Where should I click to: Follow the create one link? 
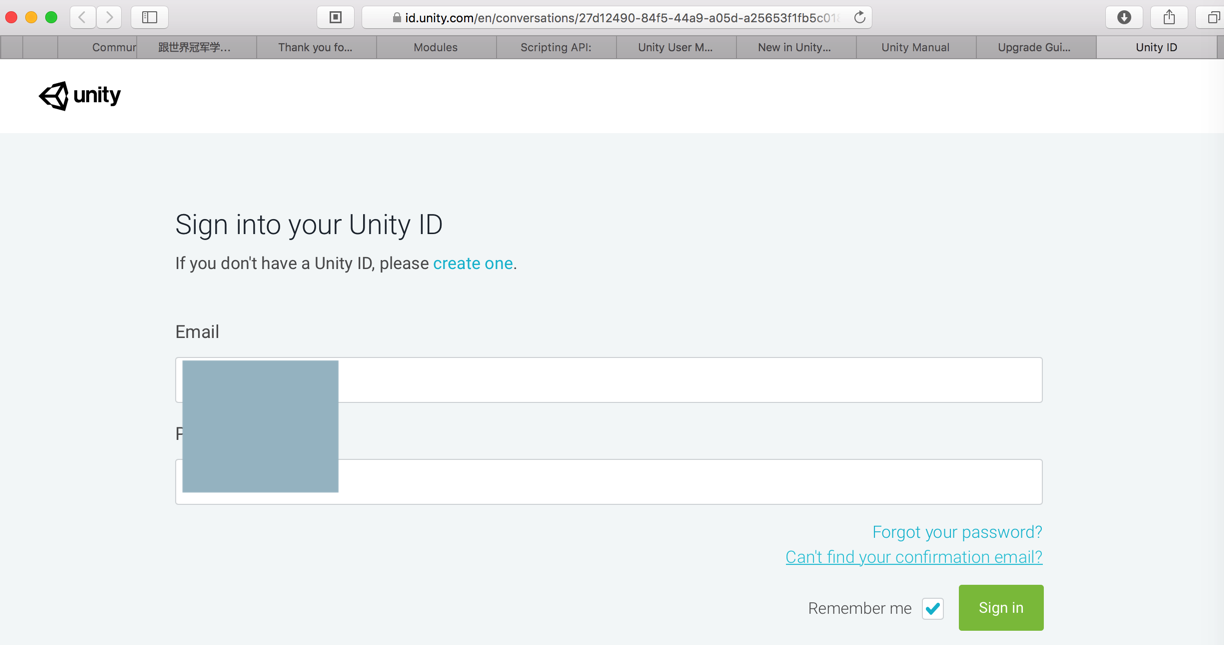(x=473, y=264)
